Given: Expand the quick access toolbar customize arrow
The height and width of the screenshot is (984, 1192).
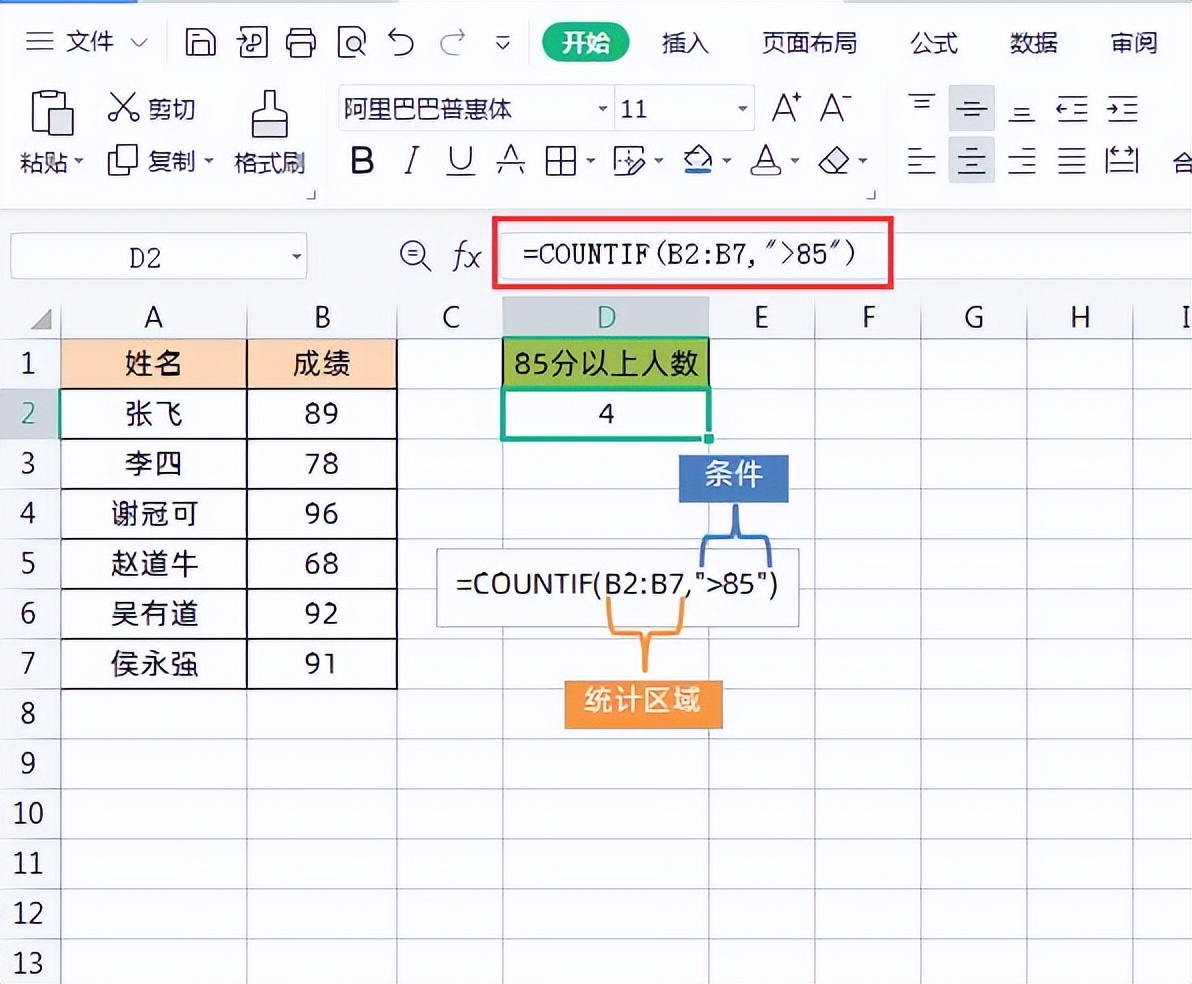Looking at the screenshot, I should 502,43.
